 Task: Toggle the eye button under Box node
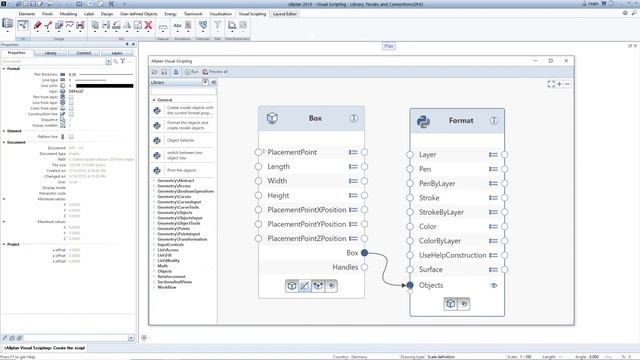[331, 286]
